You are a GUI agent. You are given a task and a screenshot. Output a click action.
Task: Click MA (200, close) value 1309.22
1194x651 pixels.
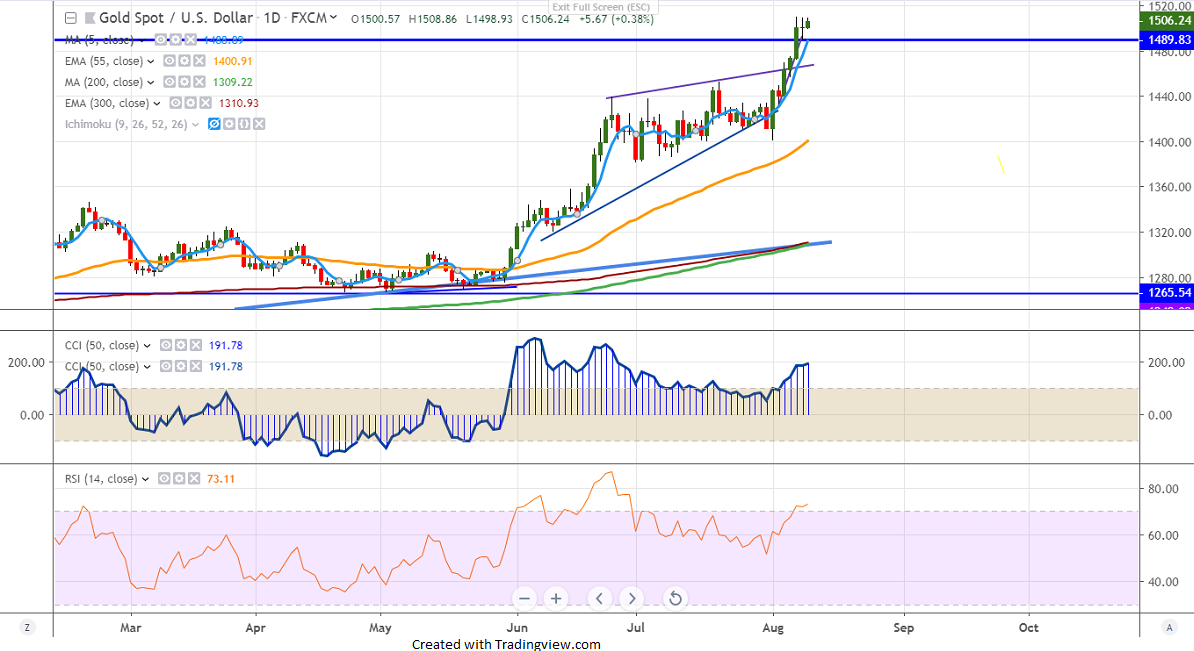(233, 82)
